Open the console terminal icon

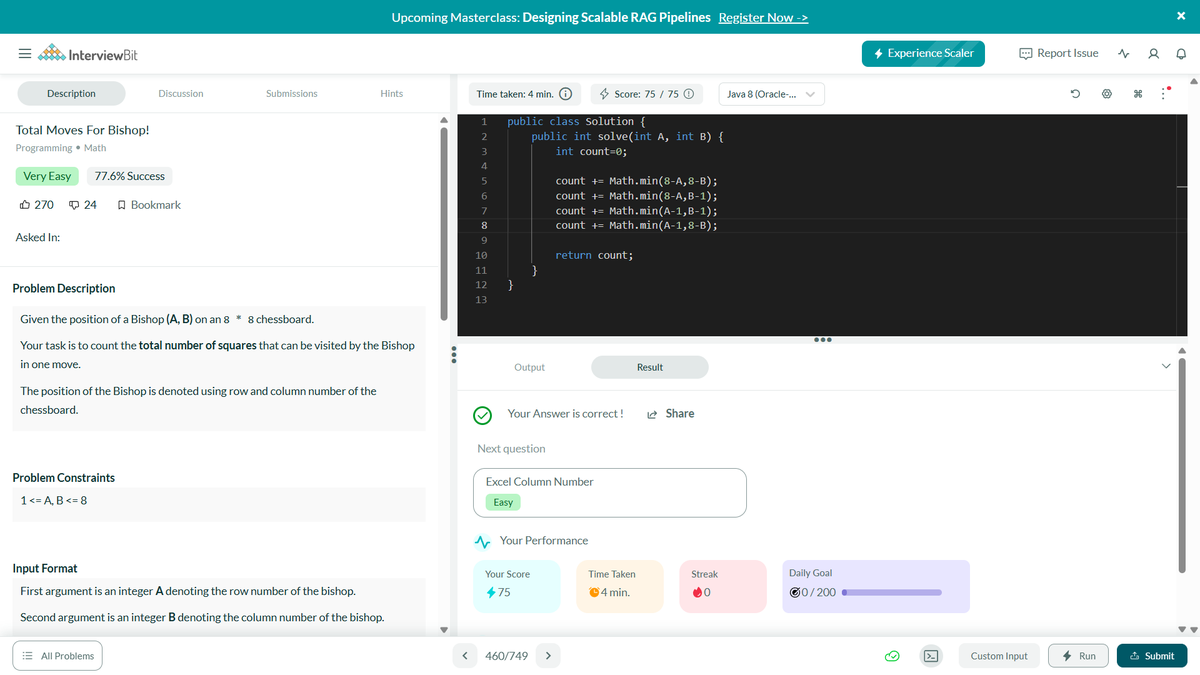point(930,656)
